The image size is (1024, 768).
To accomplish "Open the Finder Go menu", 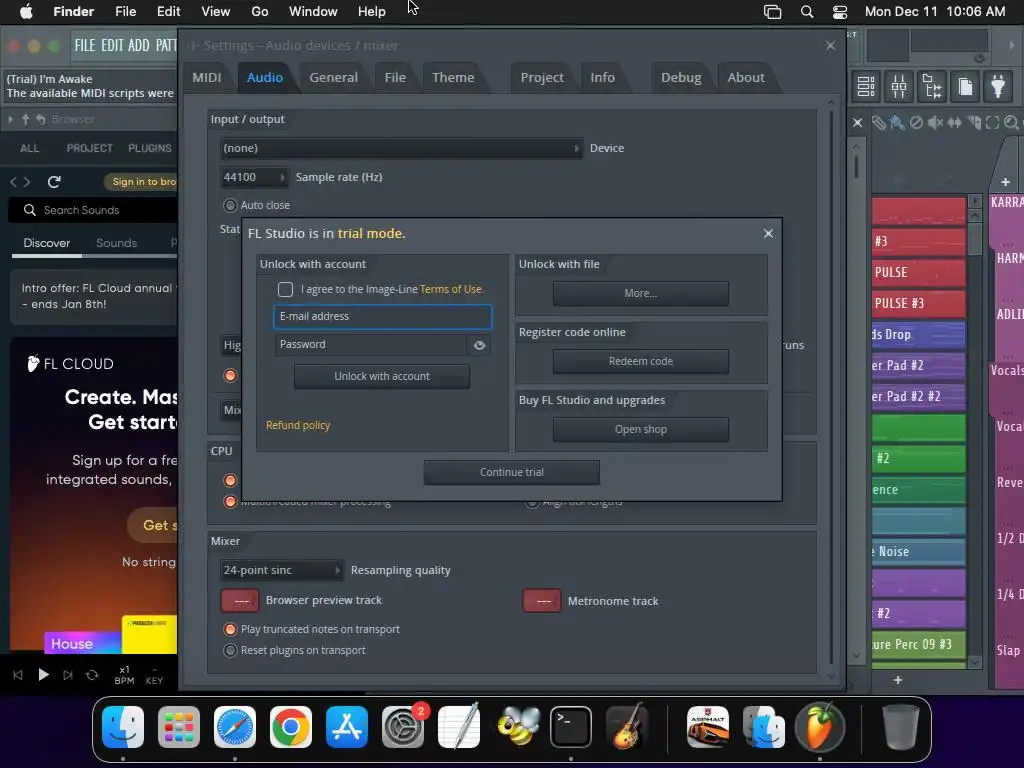I will [260, 12].
